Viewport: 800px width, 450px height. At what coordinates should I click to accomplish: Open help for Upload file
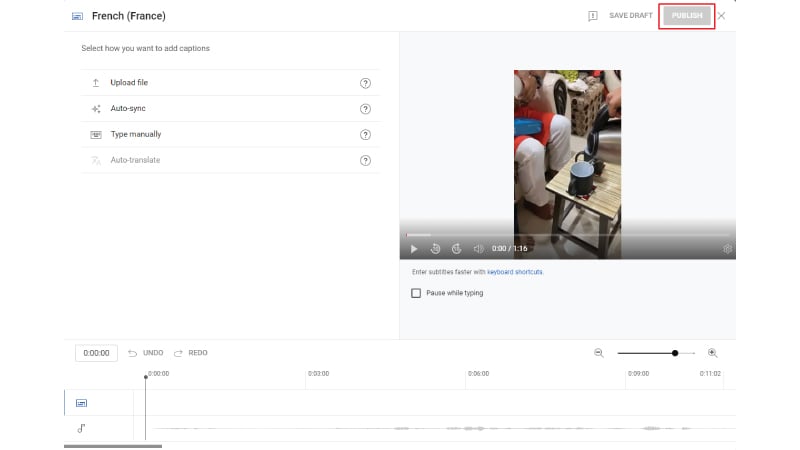click(x=365, y=83)
